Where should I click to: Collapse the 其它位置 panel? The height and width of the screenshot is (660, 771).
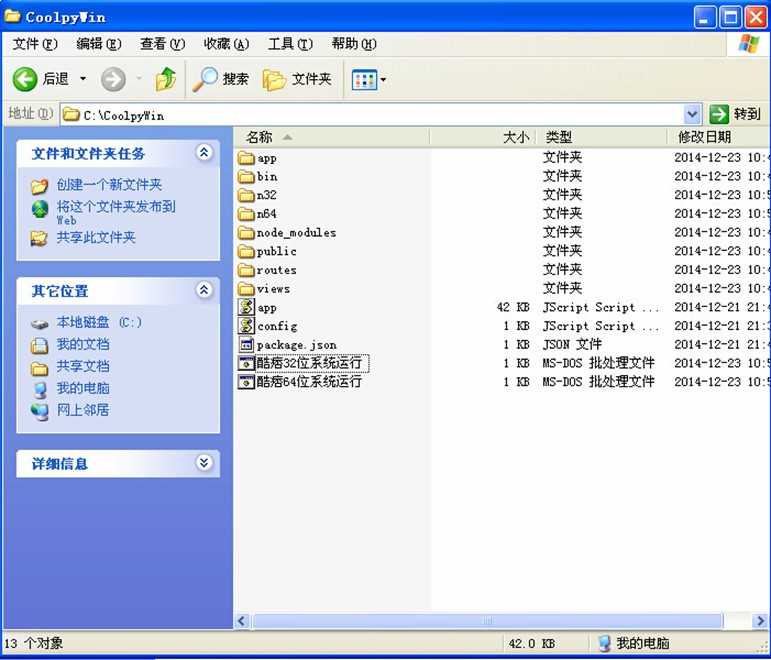point(204,290)
